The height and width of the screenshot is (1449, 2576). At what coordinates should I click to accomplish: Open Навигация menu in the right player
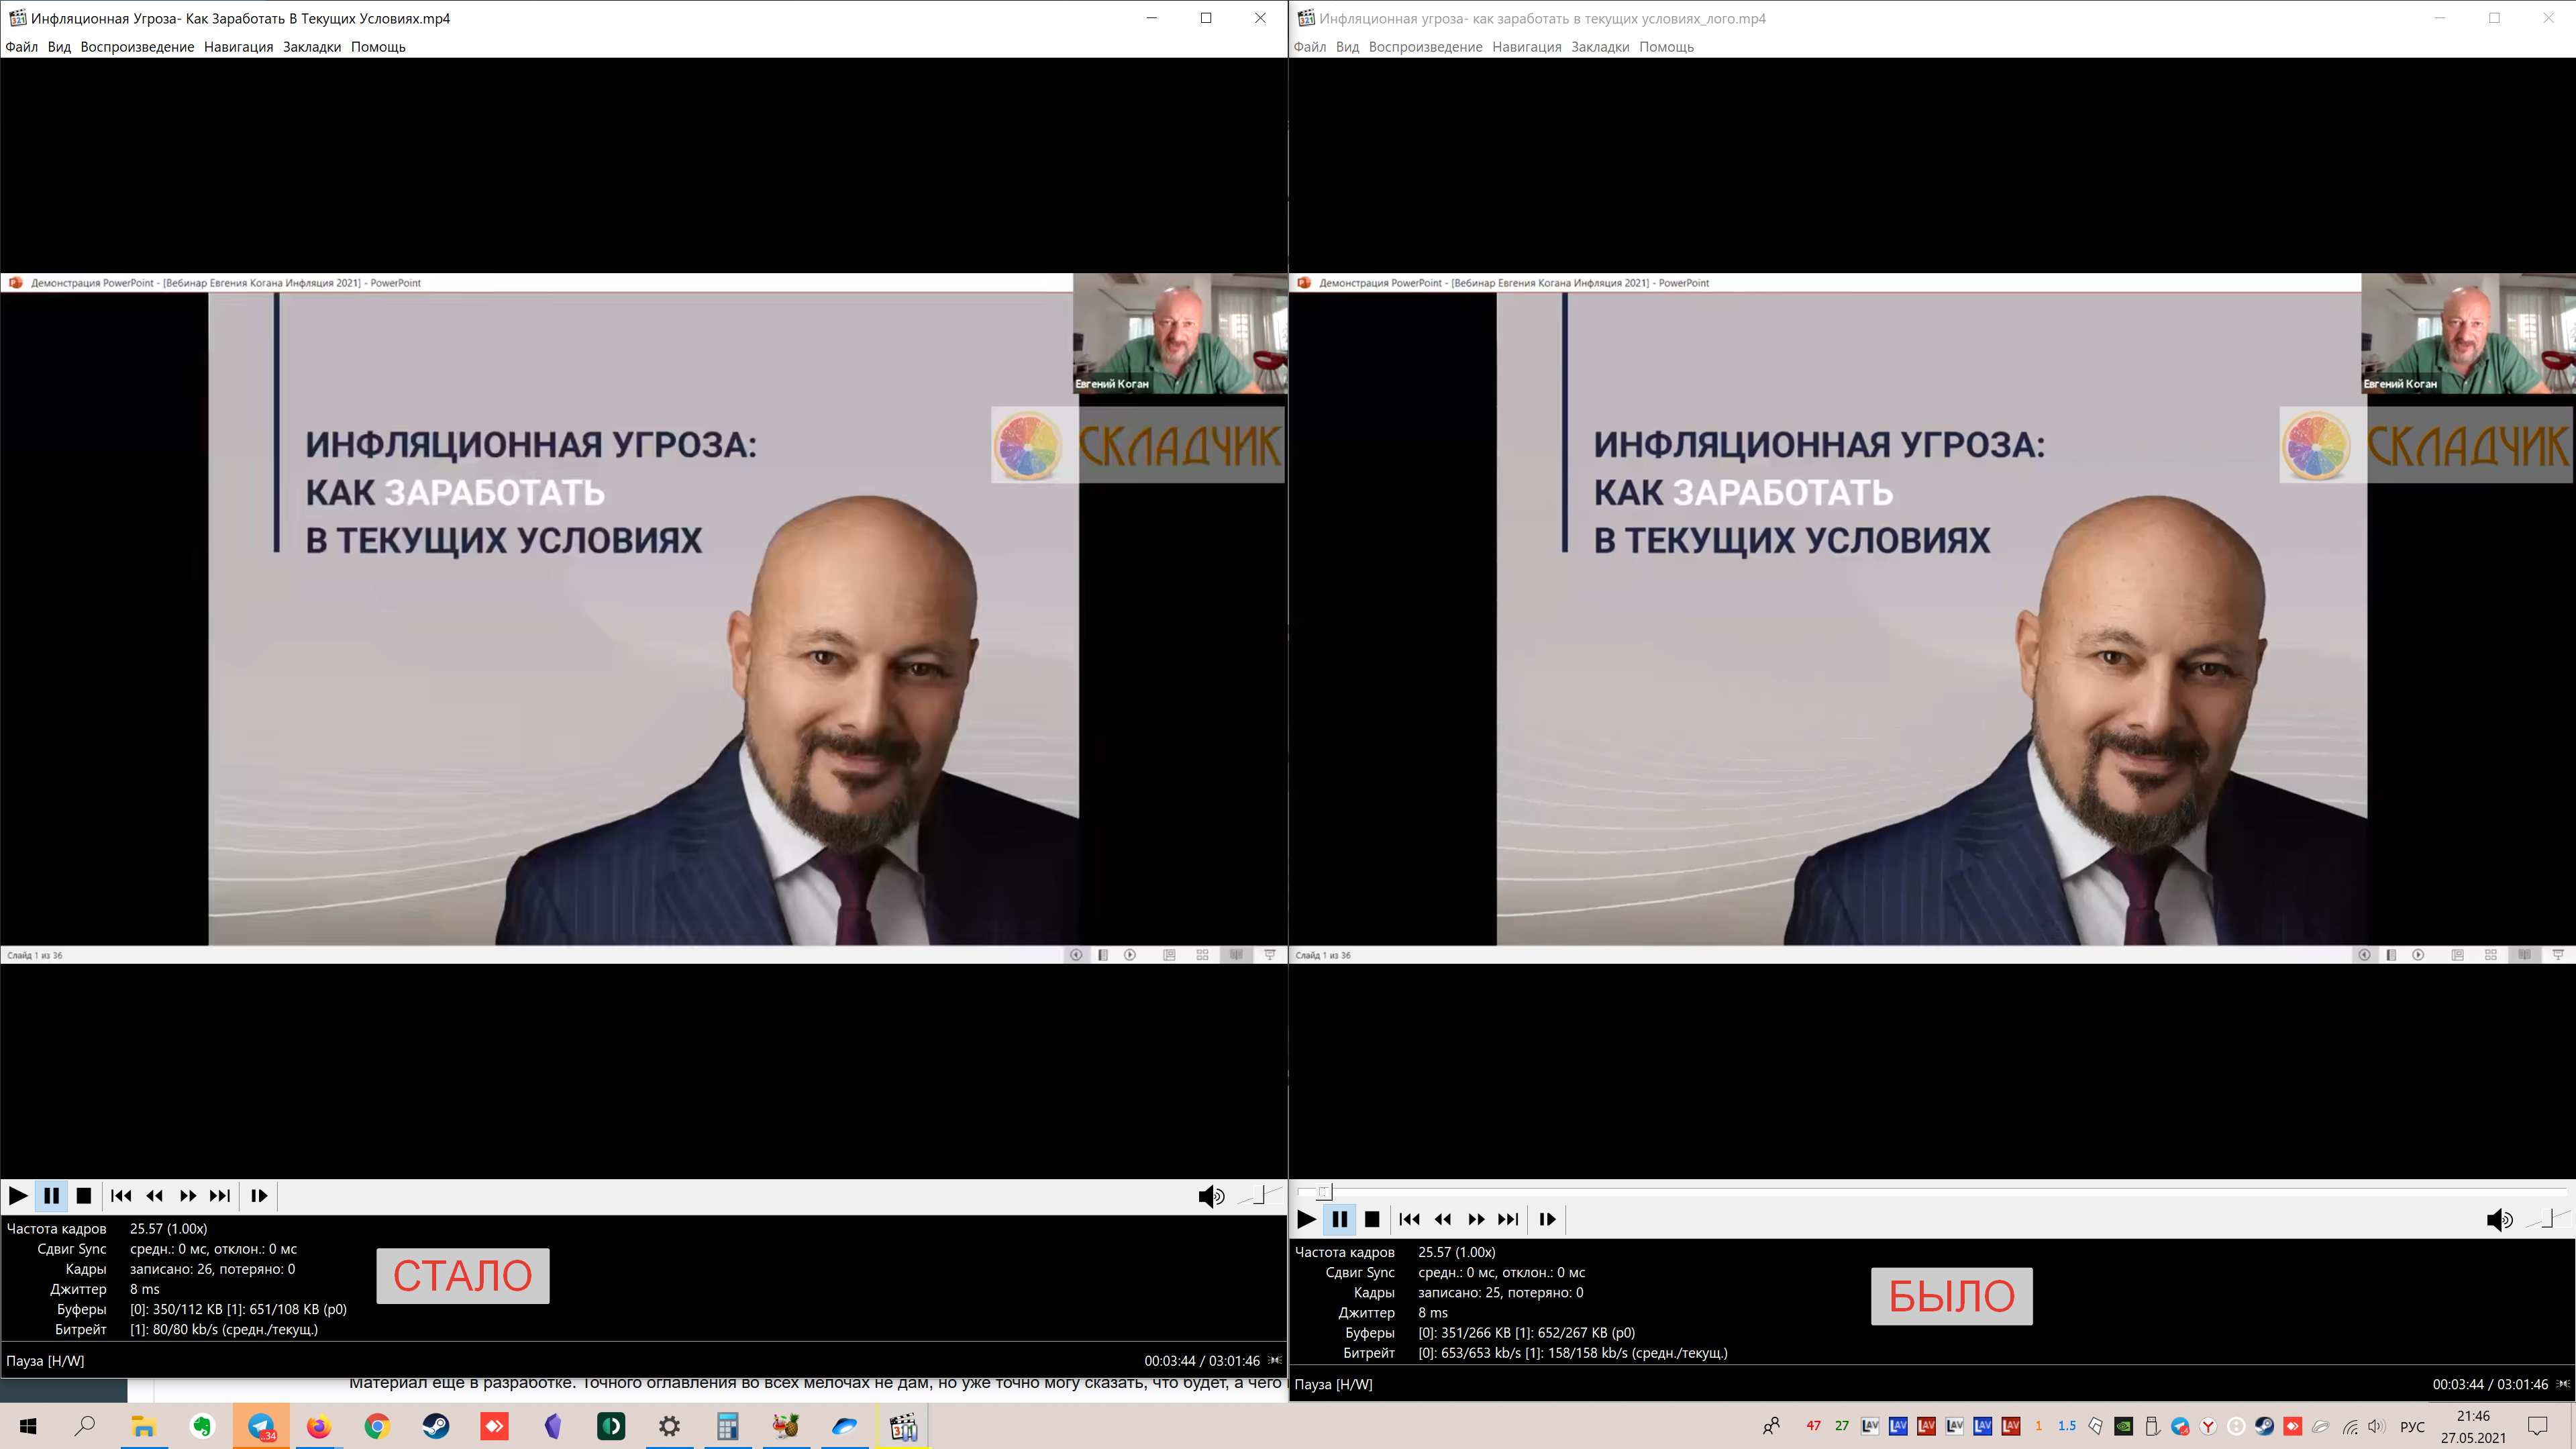tap(1526, 47)
